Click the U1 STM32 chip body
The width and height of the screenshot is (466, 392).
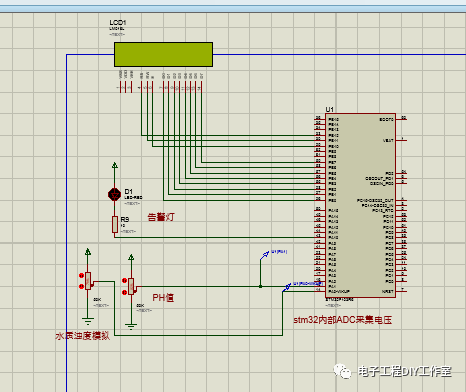point(360,205)
